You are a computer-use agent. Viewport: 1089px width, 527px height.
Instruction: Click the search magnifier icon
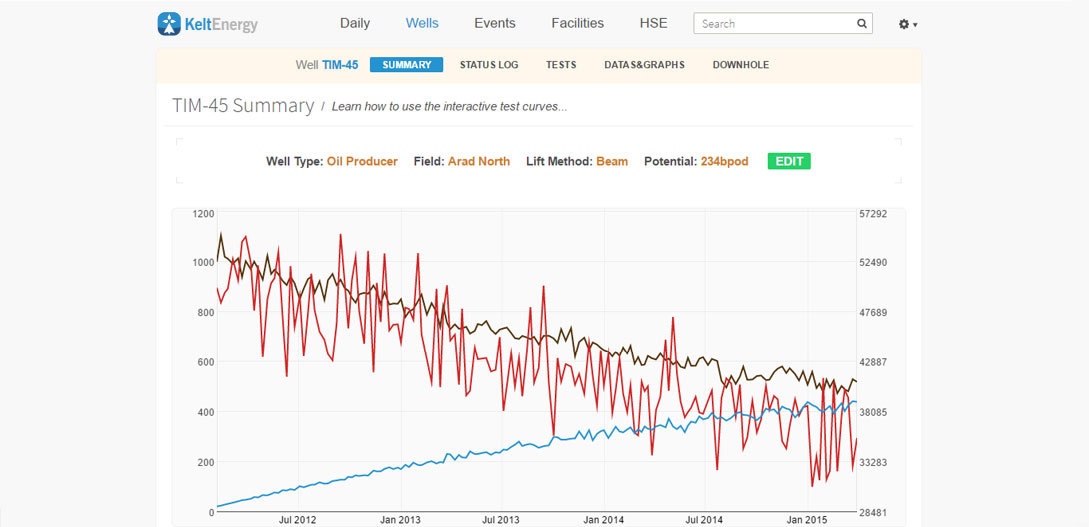(861, 24)
